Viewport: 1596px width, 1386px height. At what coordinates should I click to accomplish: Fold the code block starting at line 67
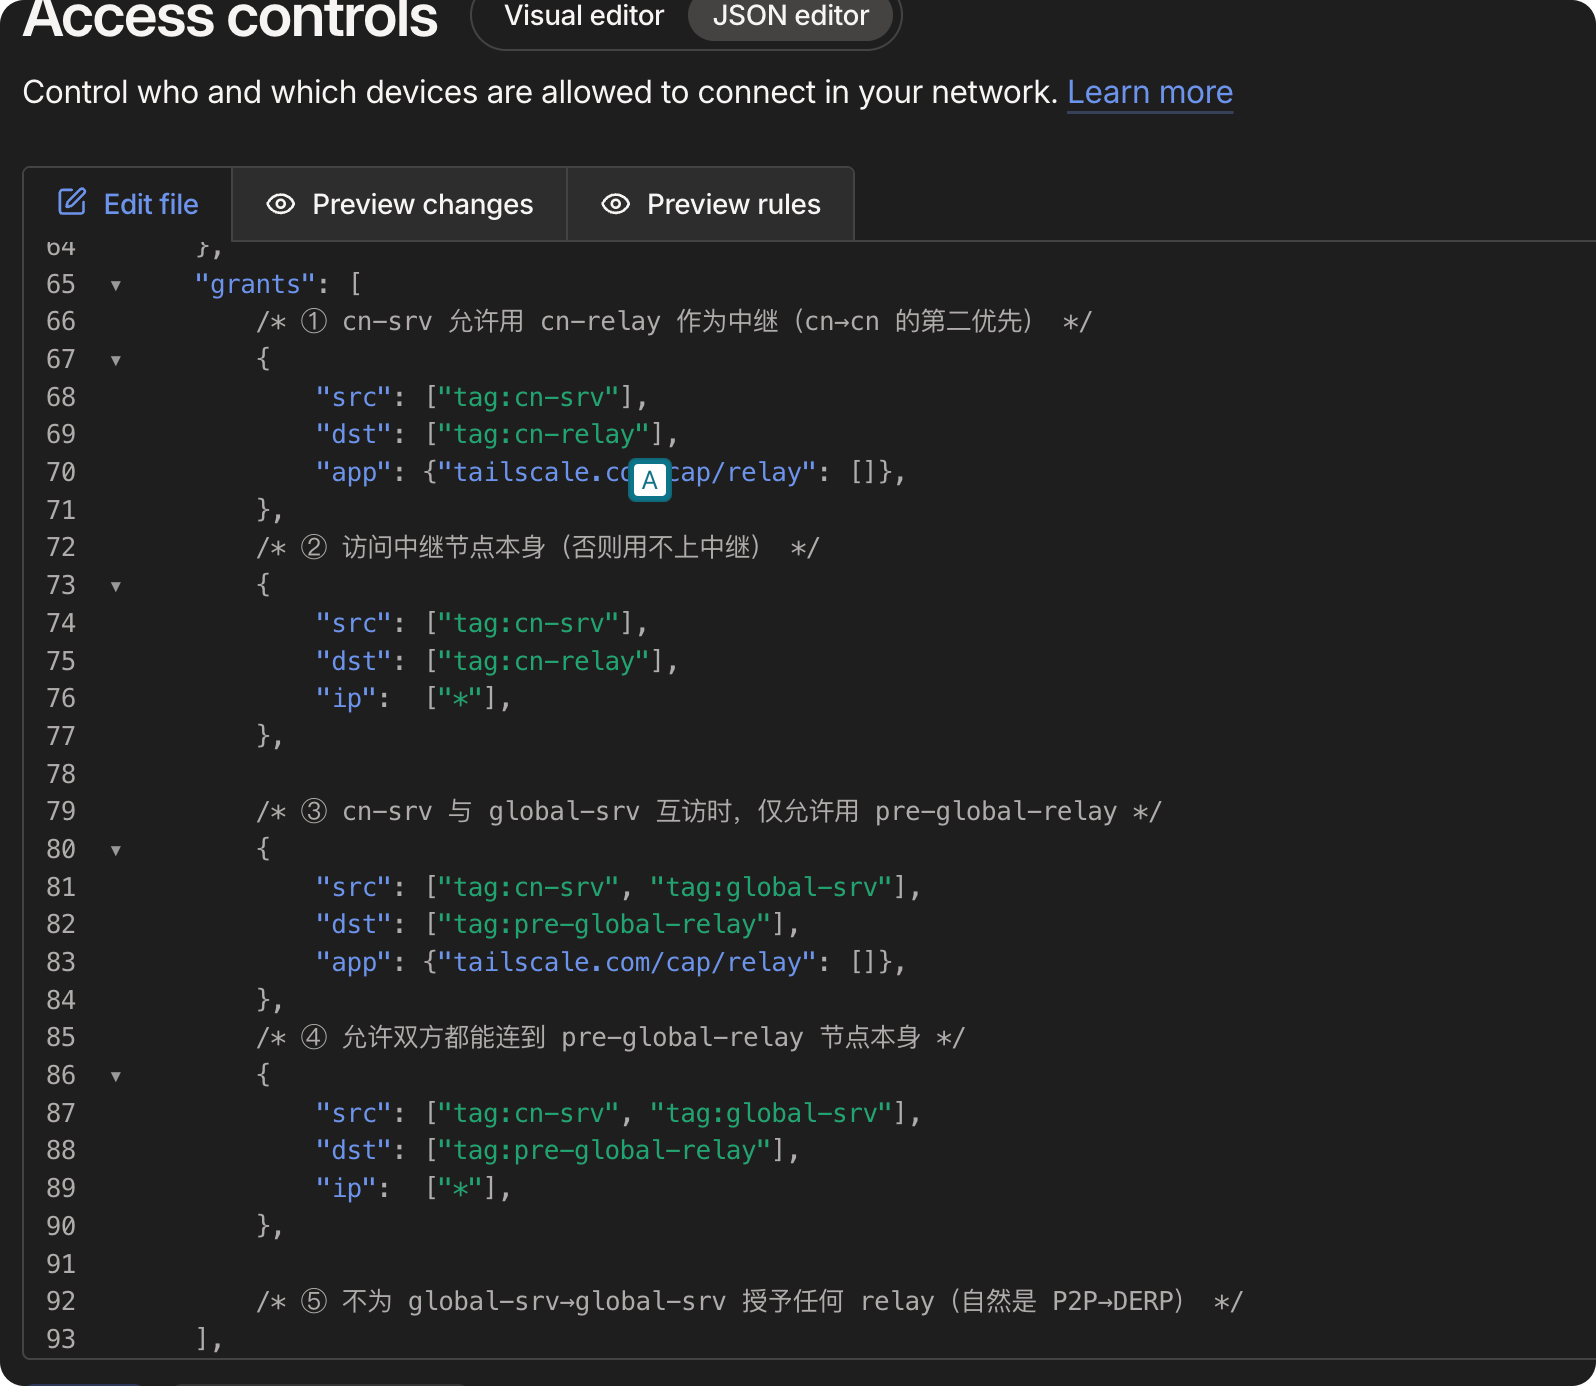pos(116,360)
